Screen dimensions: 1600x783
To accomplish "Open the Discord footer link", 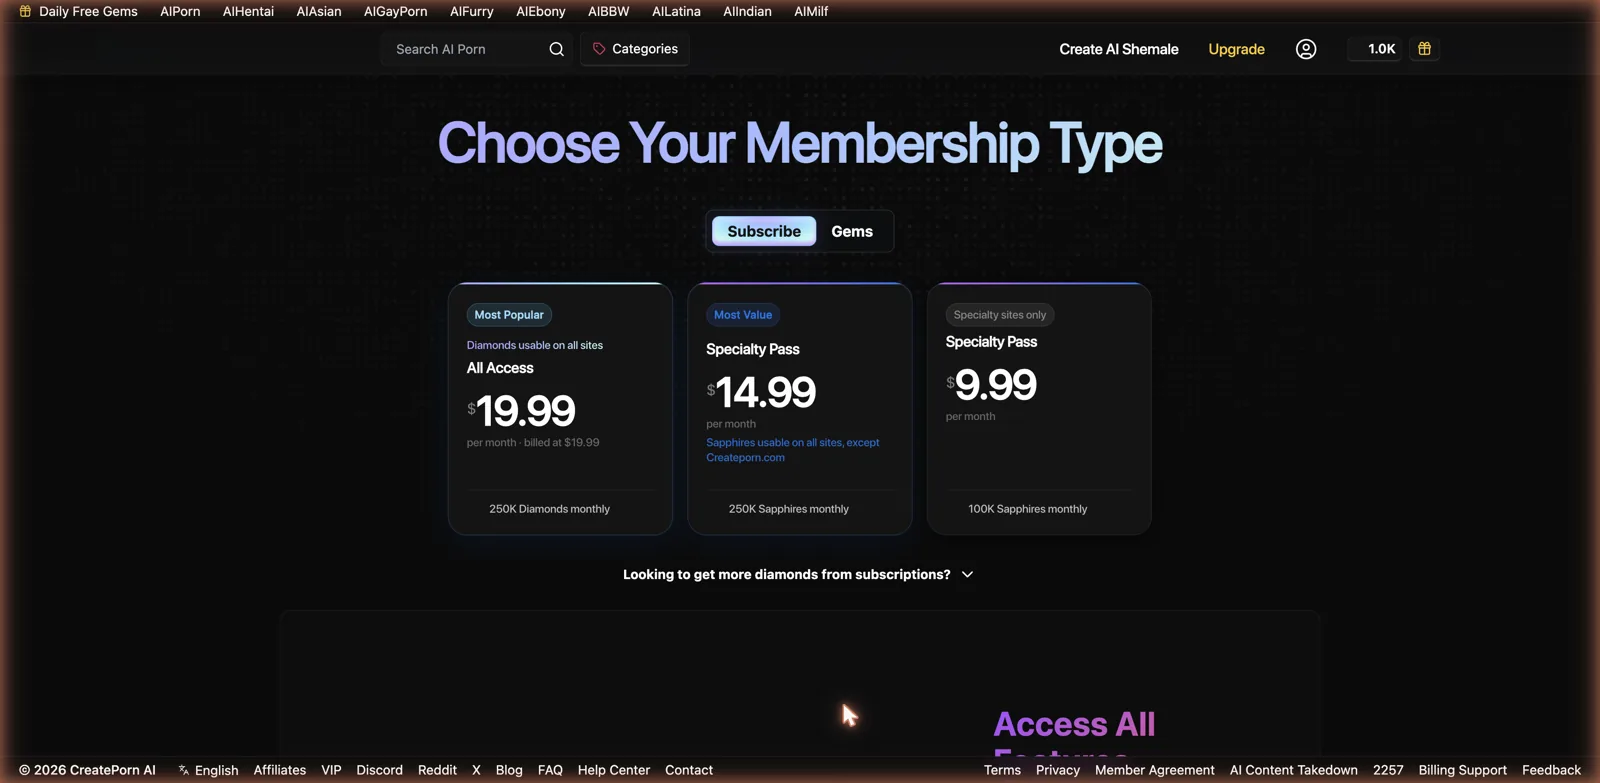I will click(379, 770).
